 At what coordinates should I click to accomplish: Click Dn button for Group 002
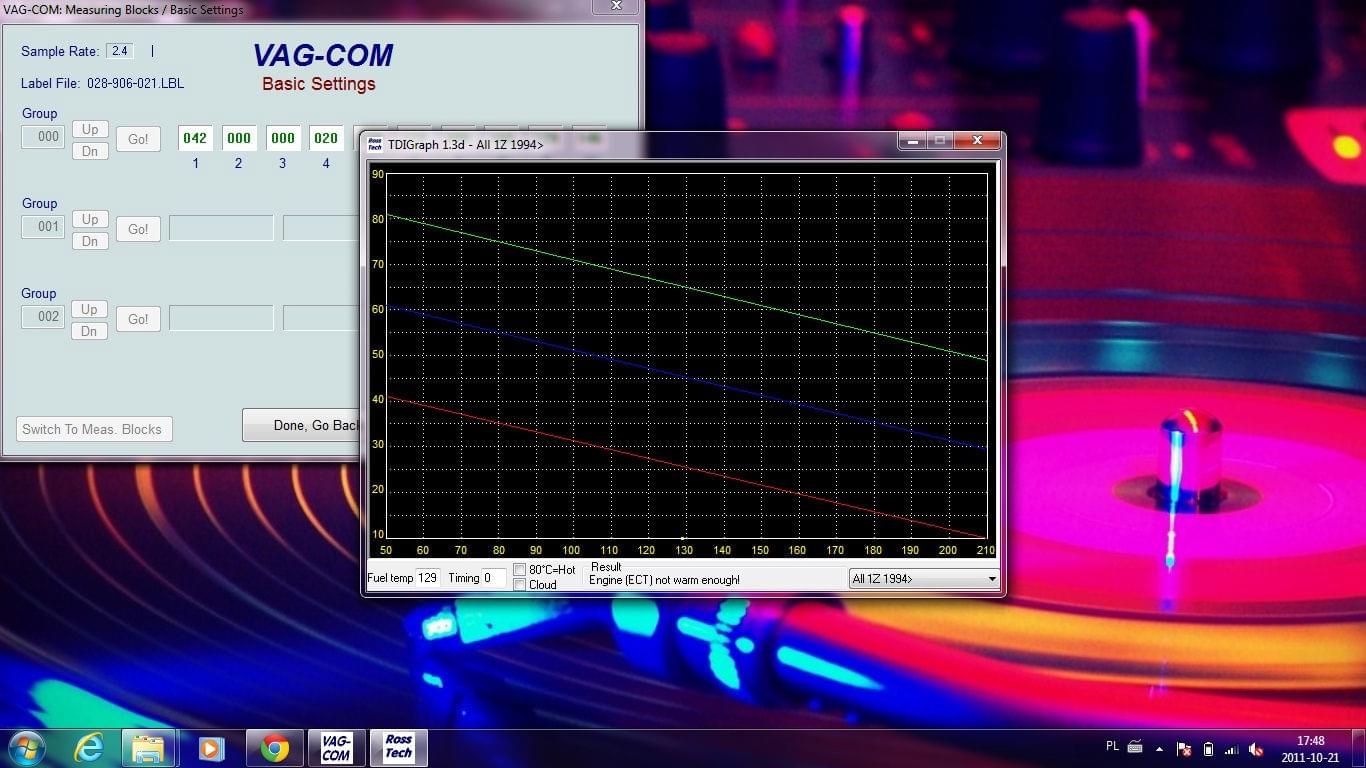coord(90,331)
